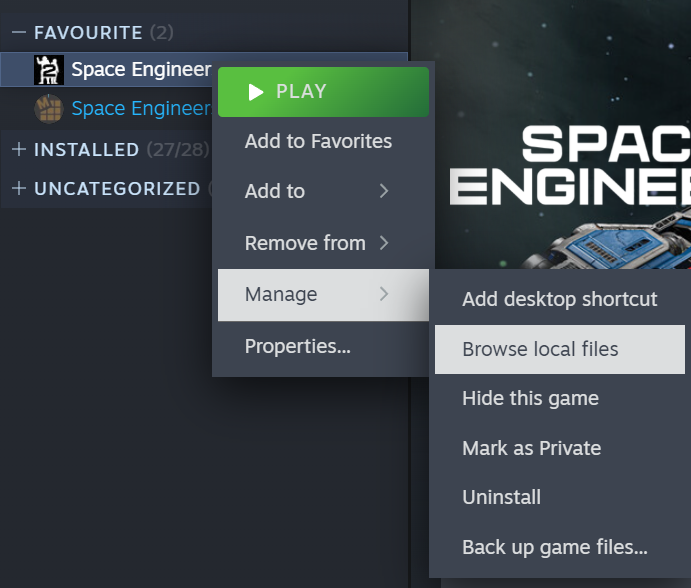The width and height of the screenshot is (691, 588).
Task: Open the 'Add to' submenu arrow
Action: (384, 191)
